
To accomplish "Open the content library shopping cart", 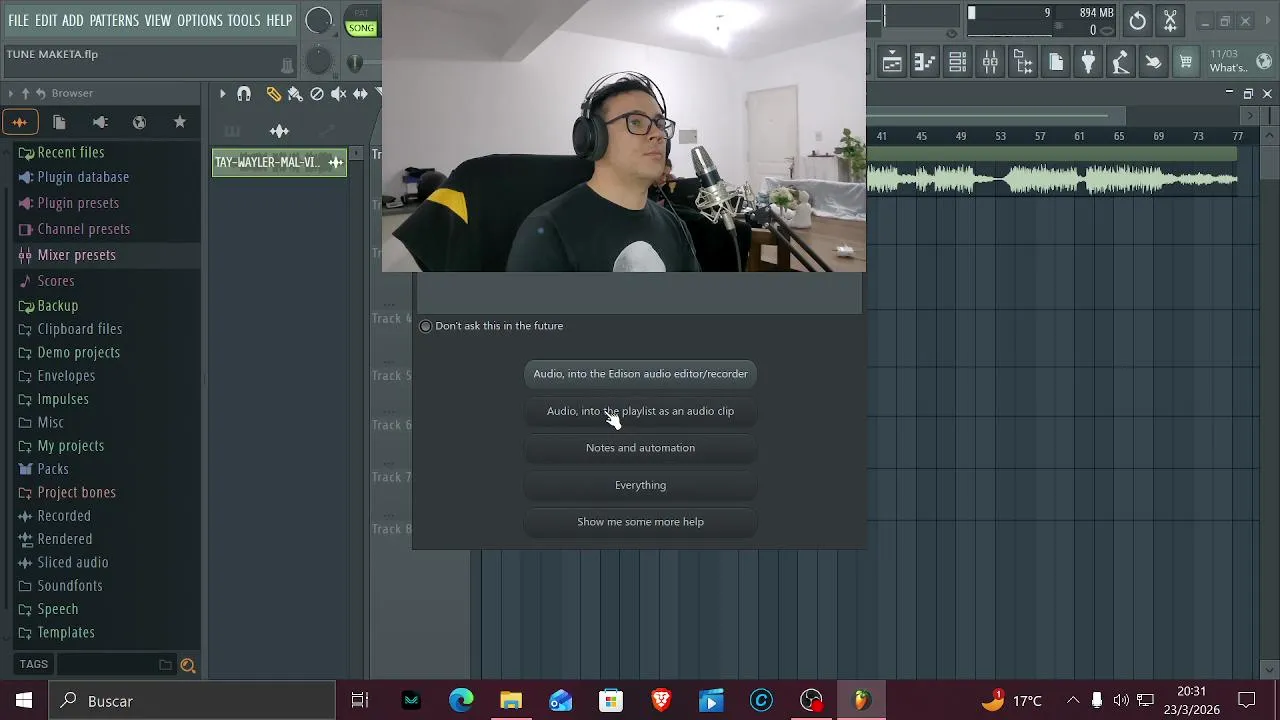I will click(1186, 63).
